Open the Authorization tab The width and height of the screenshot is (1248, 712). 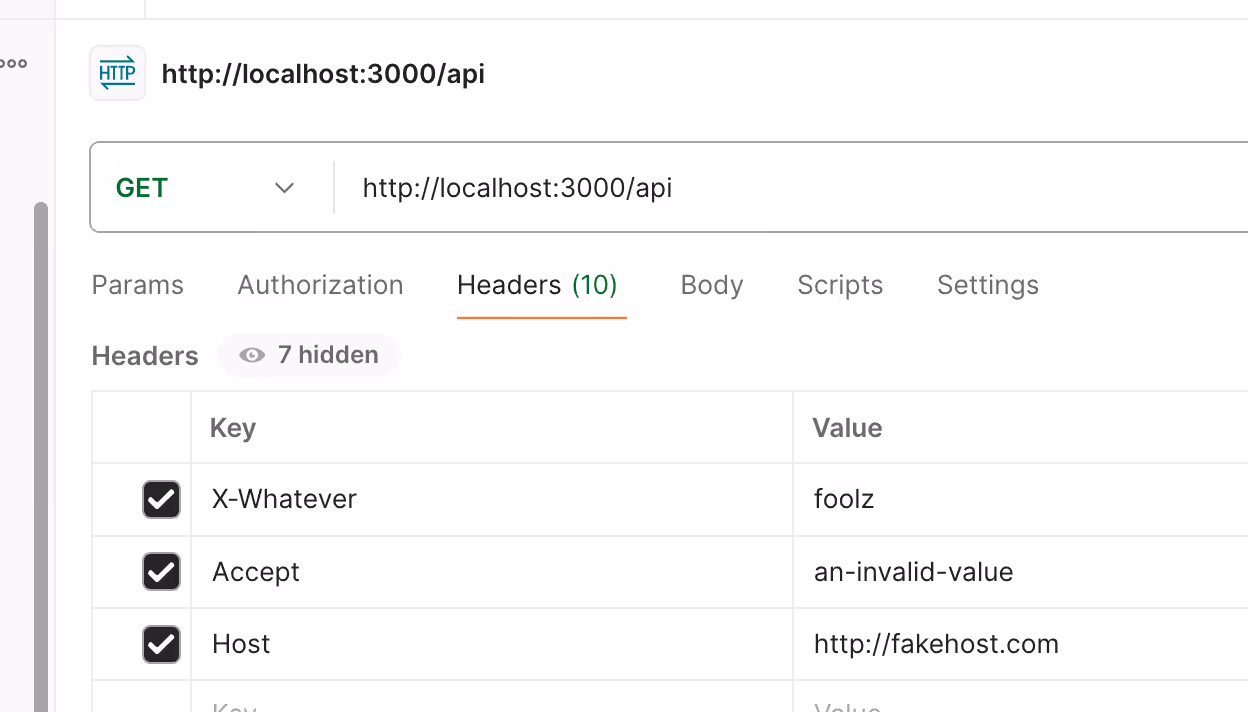click(x=320, y=285)
